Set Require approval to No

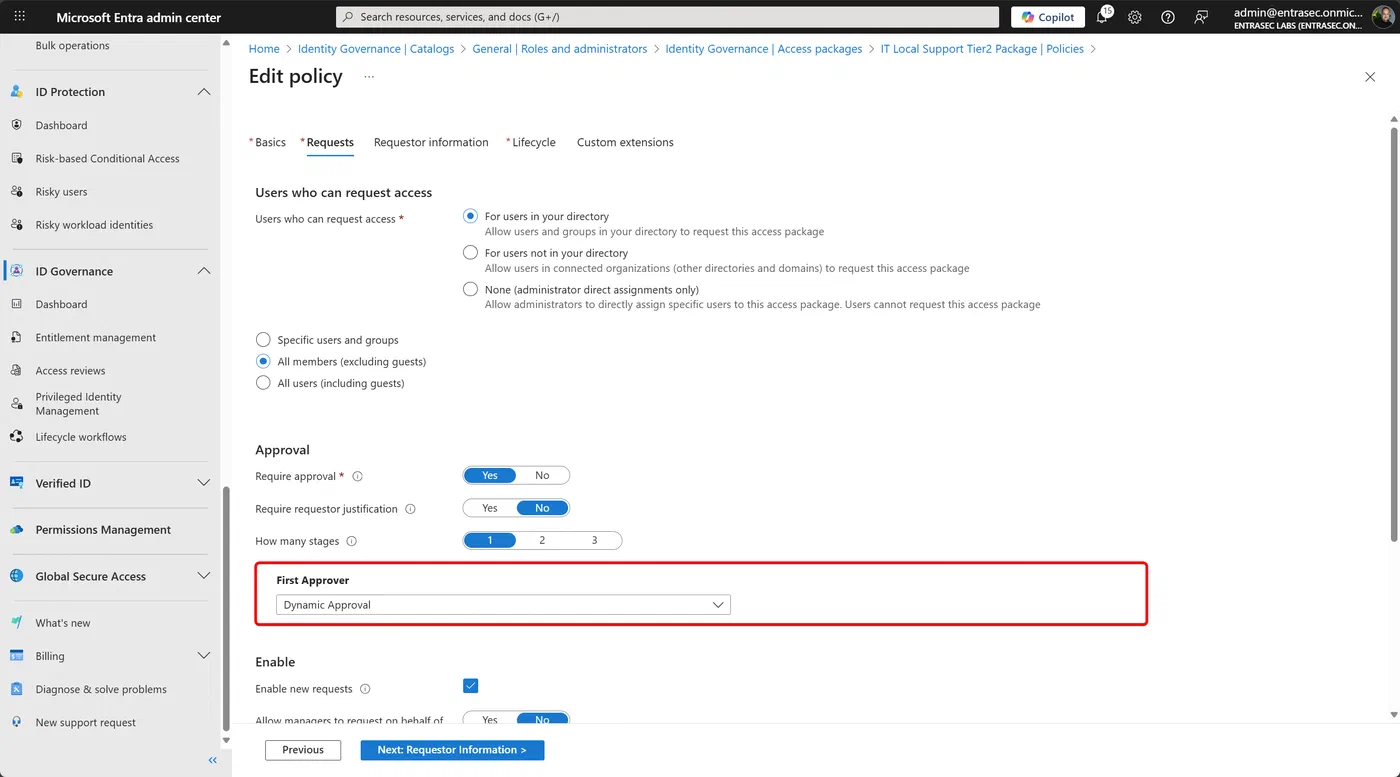pyautogui.click(x=542, y=476)
